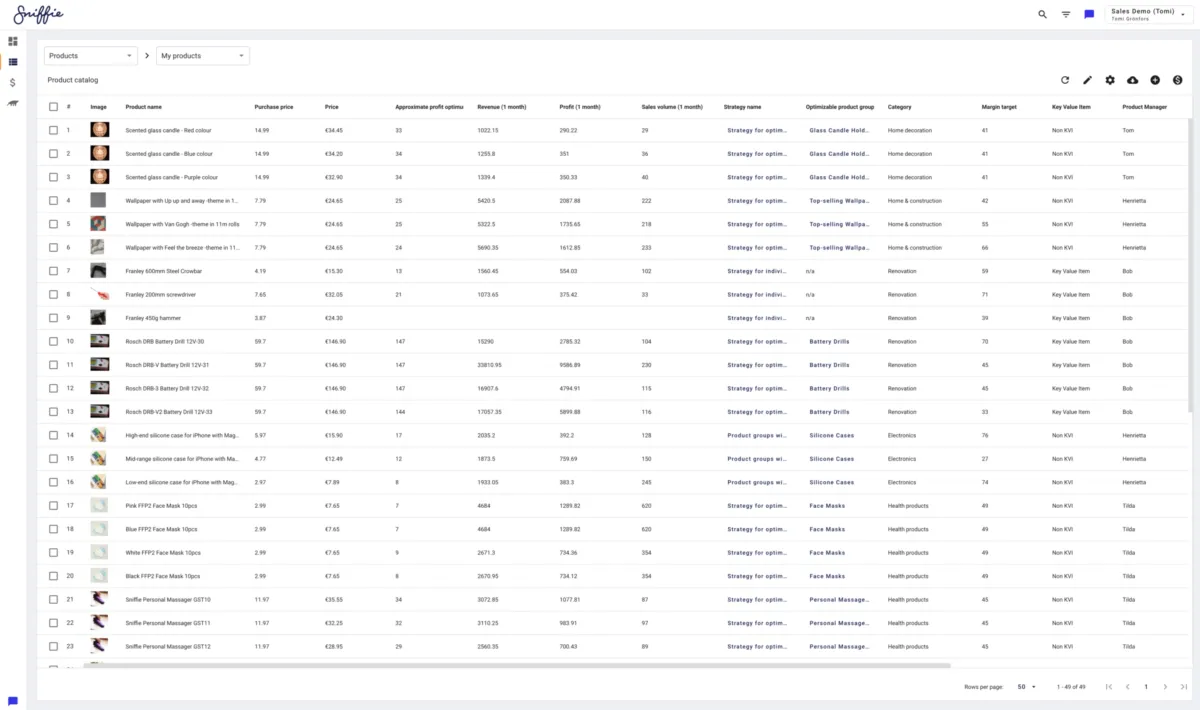This screenshot has width=1200, height=710.
Task: Tick checkbox for Black FFP2 Face Mask 10pcs
Action: click(x=53, y=576)
